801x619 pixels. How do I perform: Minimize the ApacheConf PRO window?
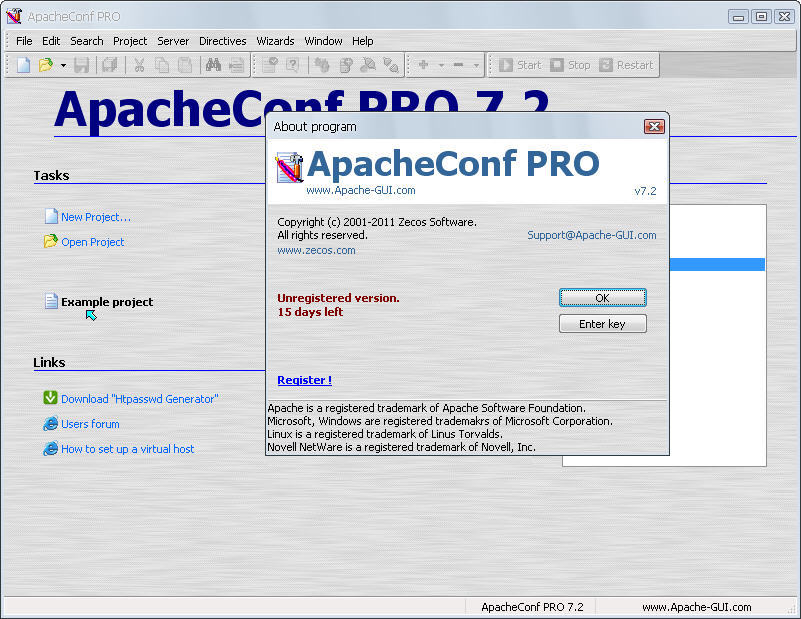(738, 16)
